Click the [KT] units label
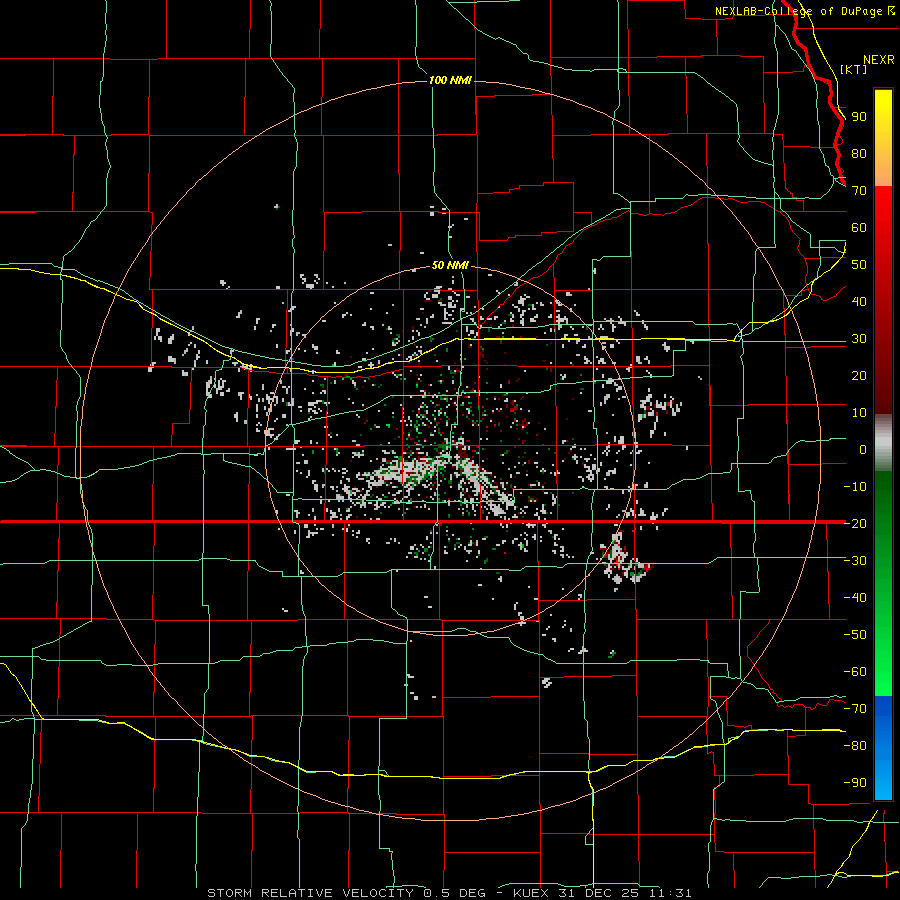The image size is (900, 900). 853,69
